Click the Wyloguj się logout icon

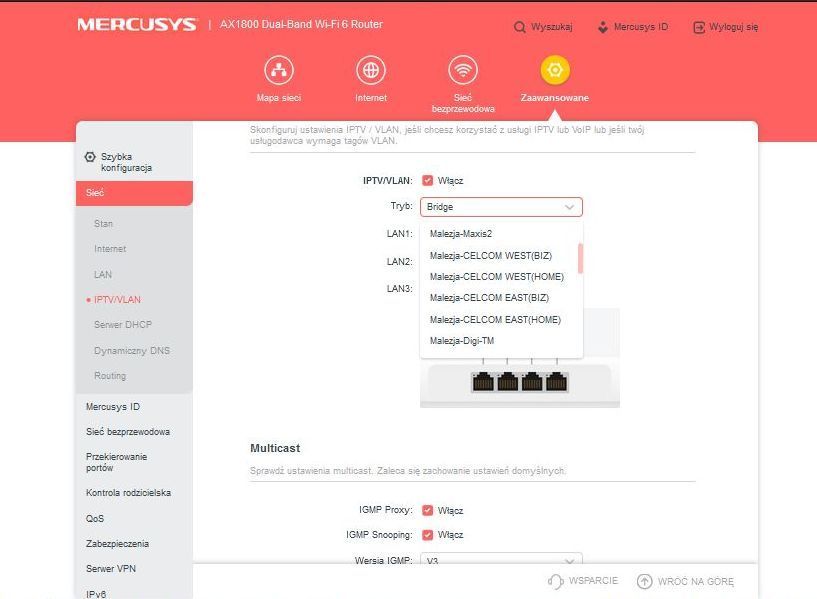pyautogui.click(x=699, y=27)
